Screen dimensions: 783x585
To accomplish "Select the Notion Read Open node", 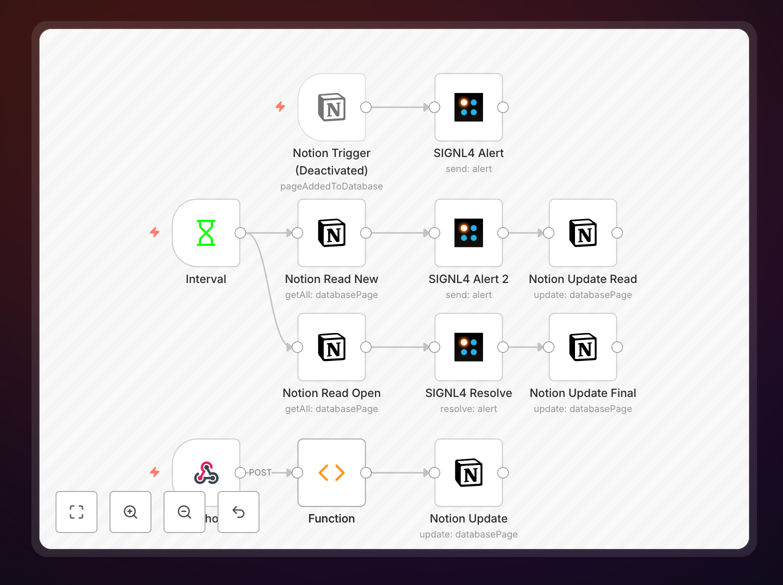I will [332, 347].
